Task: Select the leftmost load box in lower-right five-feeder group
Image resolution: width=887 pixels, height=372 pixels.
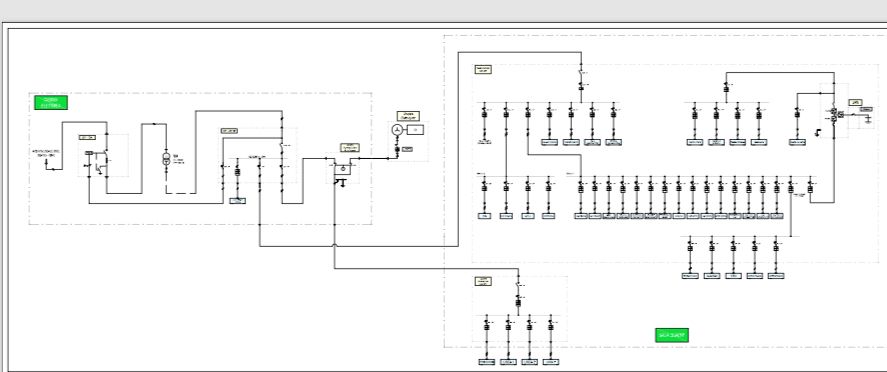Action: pyautogui.click(x=690, y=276)
